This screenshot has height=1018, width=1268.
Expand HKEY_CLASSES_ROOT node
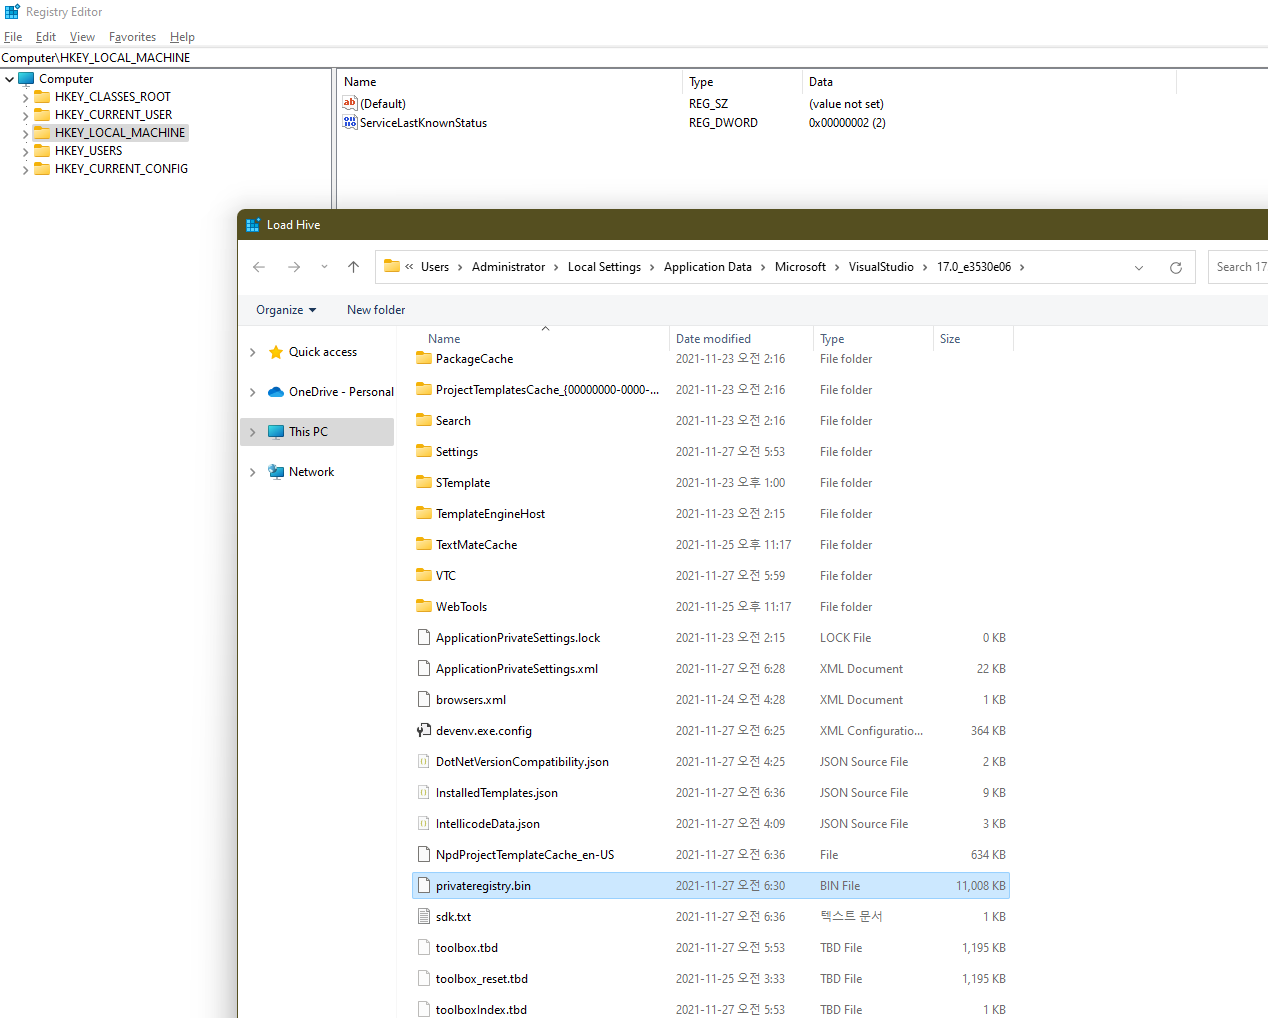pos(25,97)
